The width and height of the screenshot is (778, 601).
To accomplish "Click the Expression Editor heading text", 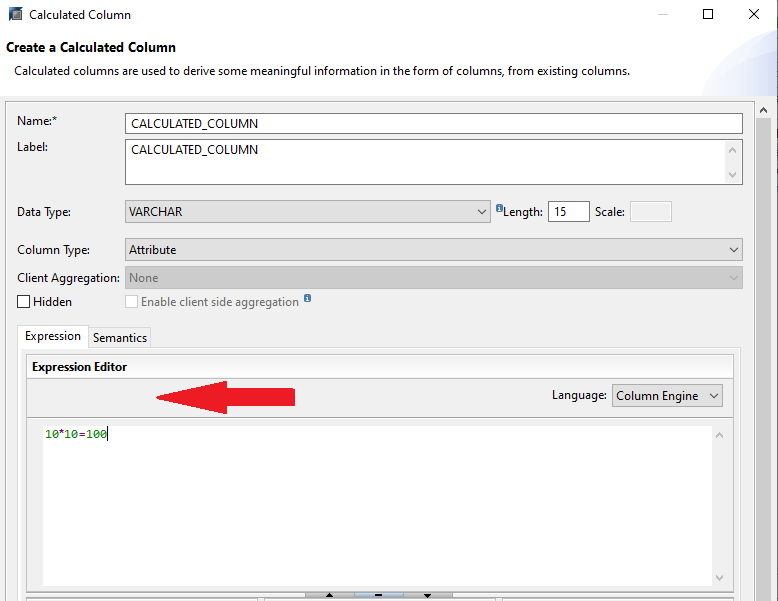I will tap(79, 367).
